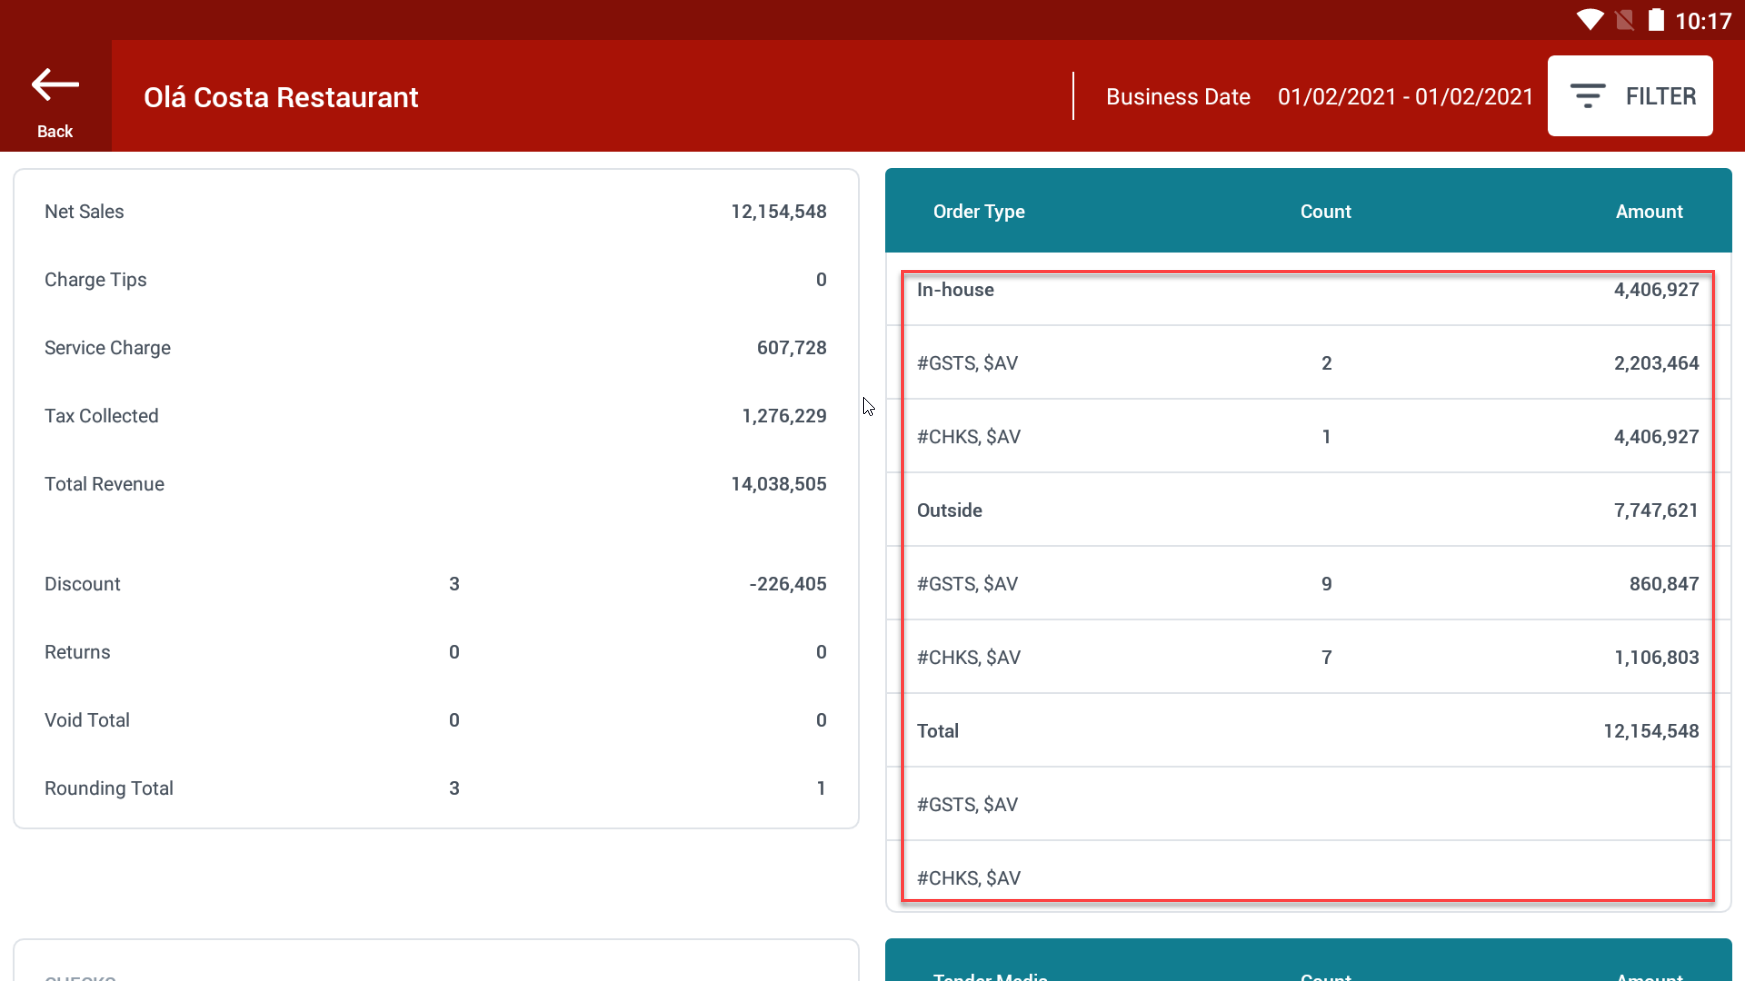Image resolution: width=1745 pixels, height=981 pixels.
Task: Click the Order Type column header
Action: coord(978,212)
